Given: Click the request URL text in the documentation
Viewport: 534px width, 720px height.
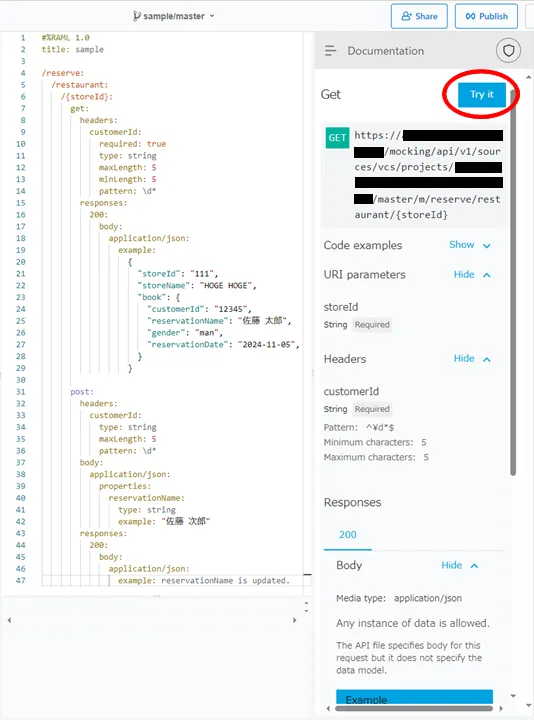Looking at the screenshot, I should pos(427,175).
